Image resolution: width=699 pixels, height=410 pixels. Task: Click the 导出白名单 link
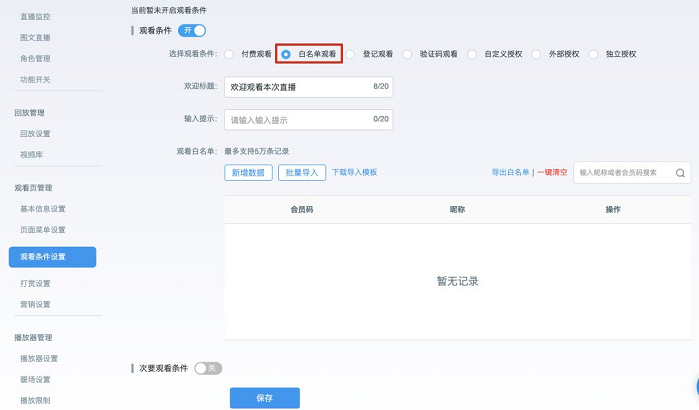point(510,173)
